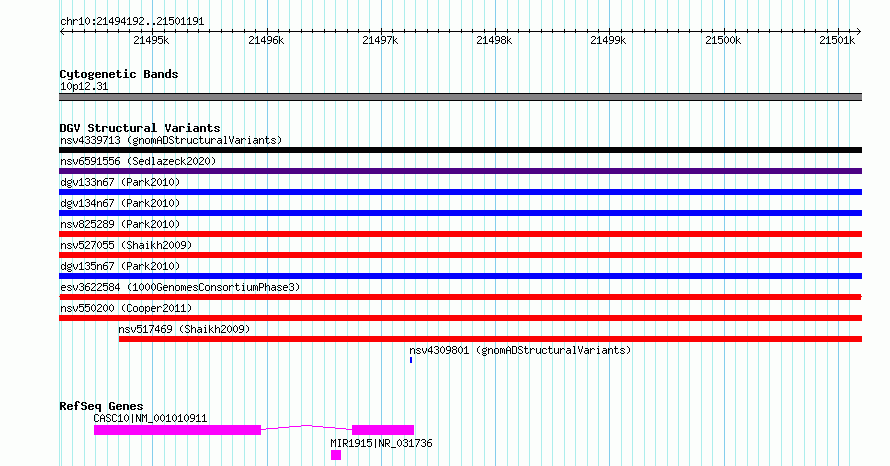Select the first large CASC10 exon block

point(177,430)
